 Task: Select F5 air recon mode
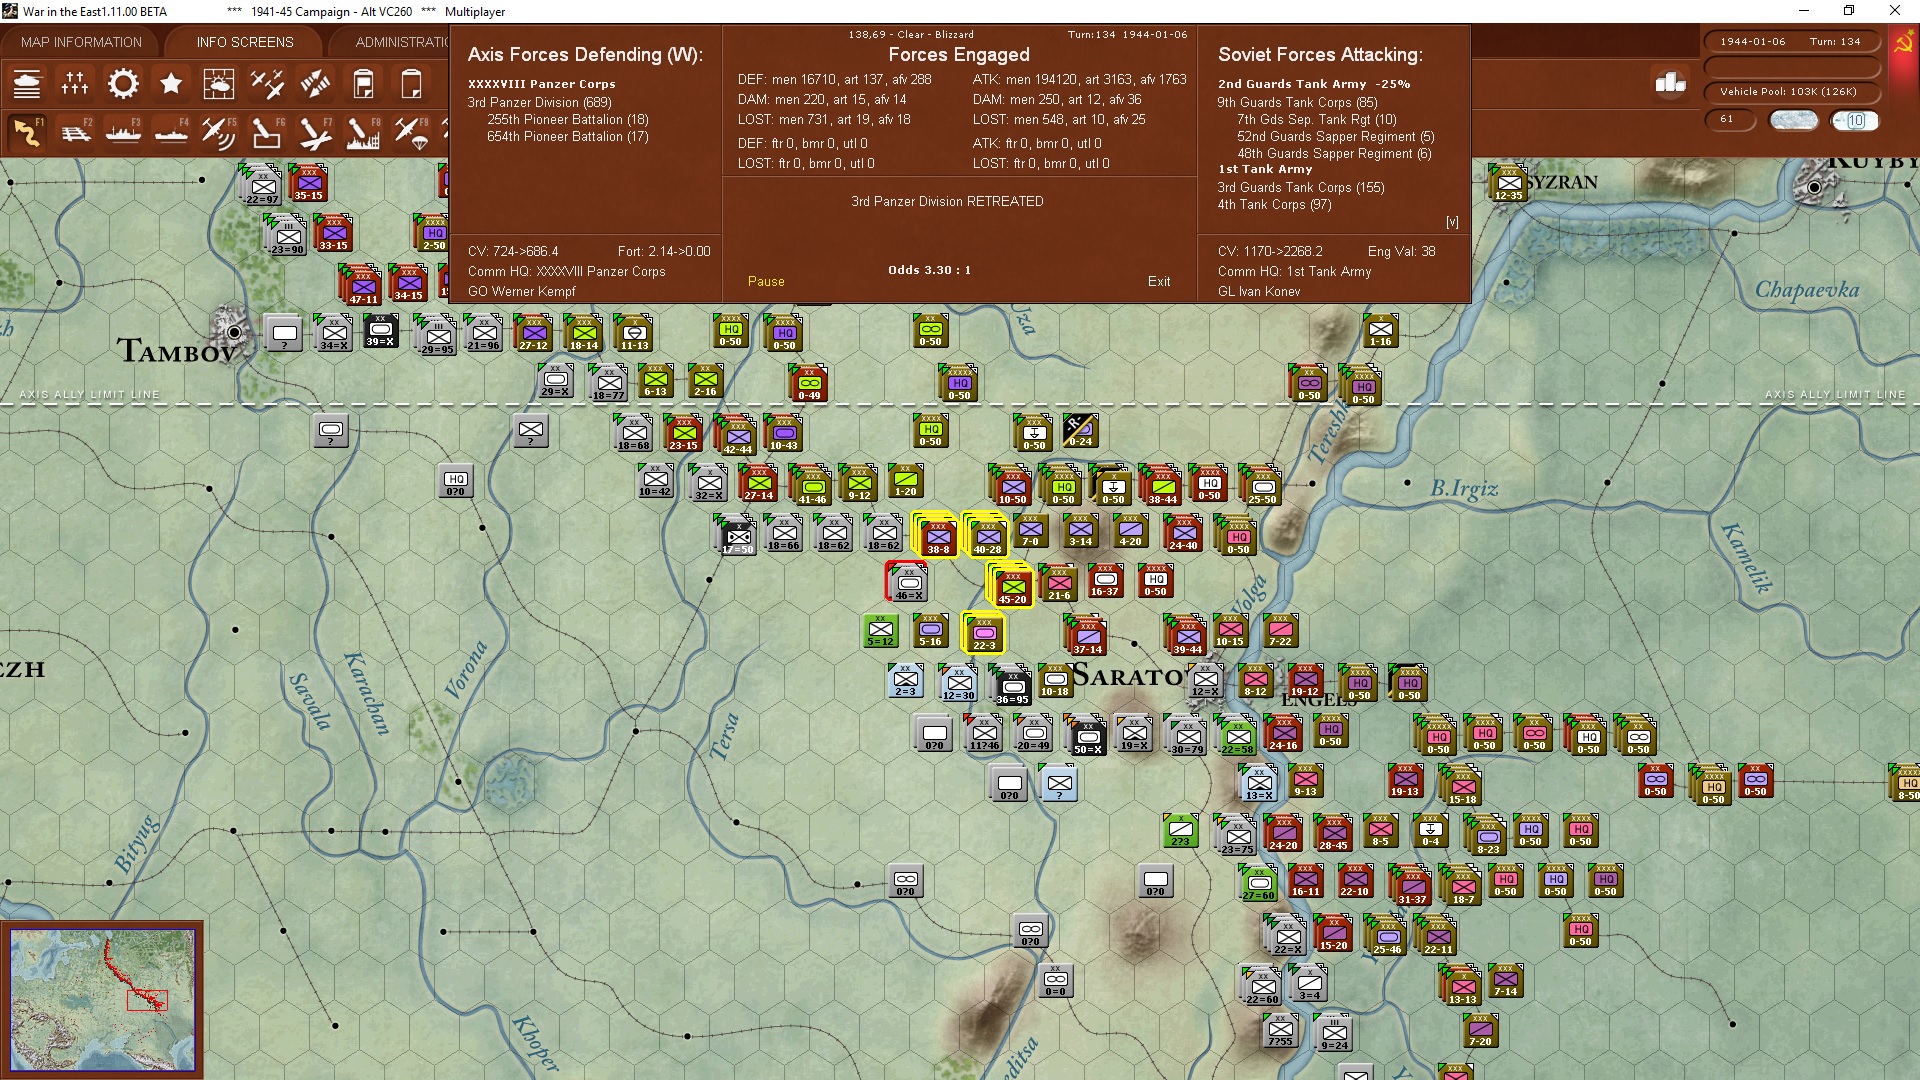coord(219,132)
